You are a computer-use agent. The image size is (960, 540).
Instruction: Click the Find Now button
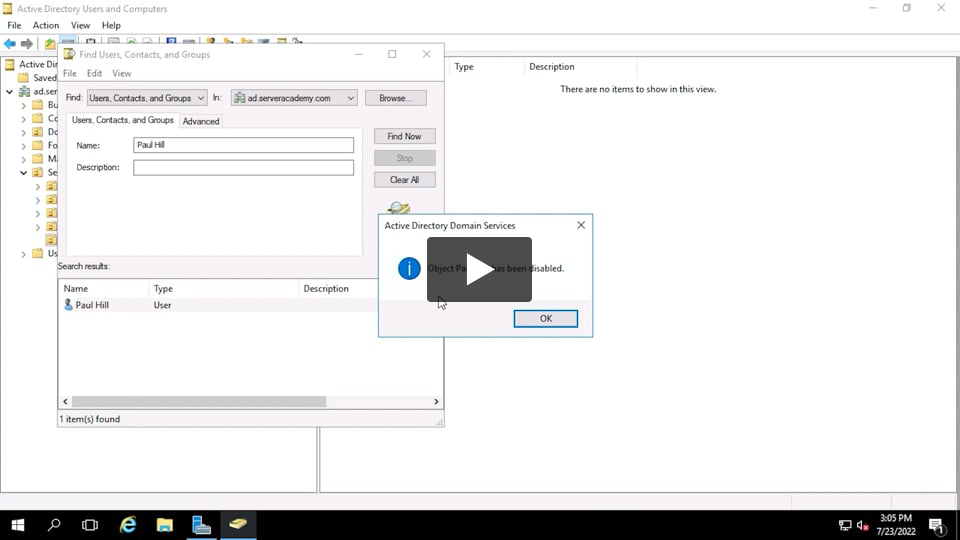click(404, 136)
